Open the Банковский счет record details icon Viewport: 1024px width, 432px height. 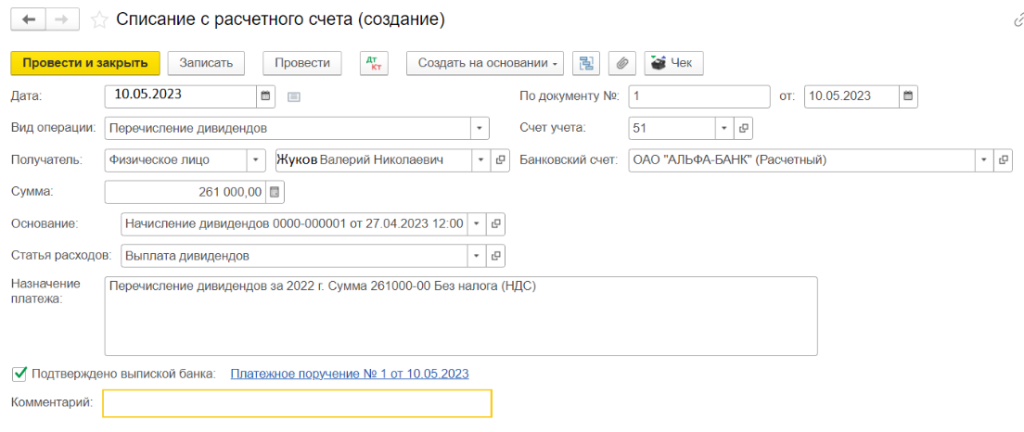(x=1004, y=159)
